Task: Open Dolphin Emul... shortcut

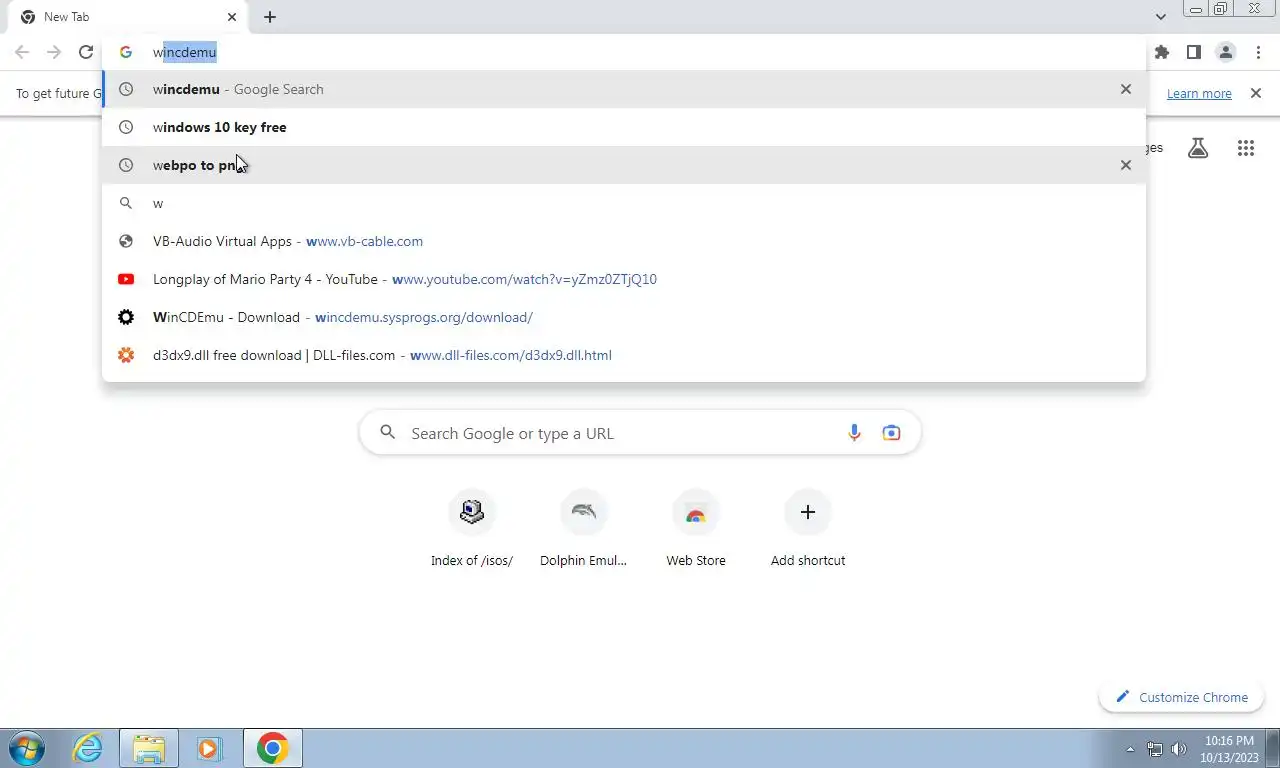Action: click(584, 529)
